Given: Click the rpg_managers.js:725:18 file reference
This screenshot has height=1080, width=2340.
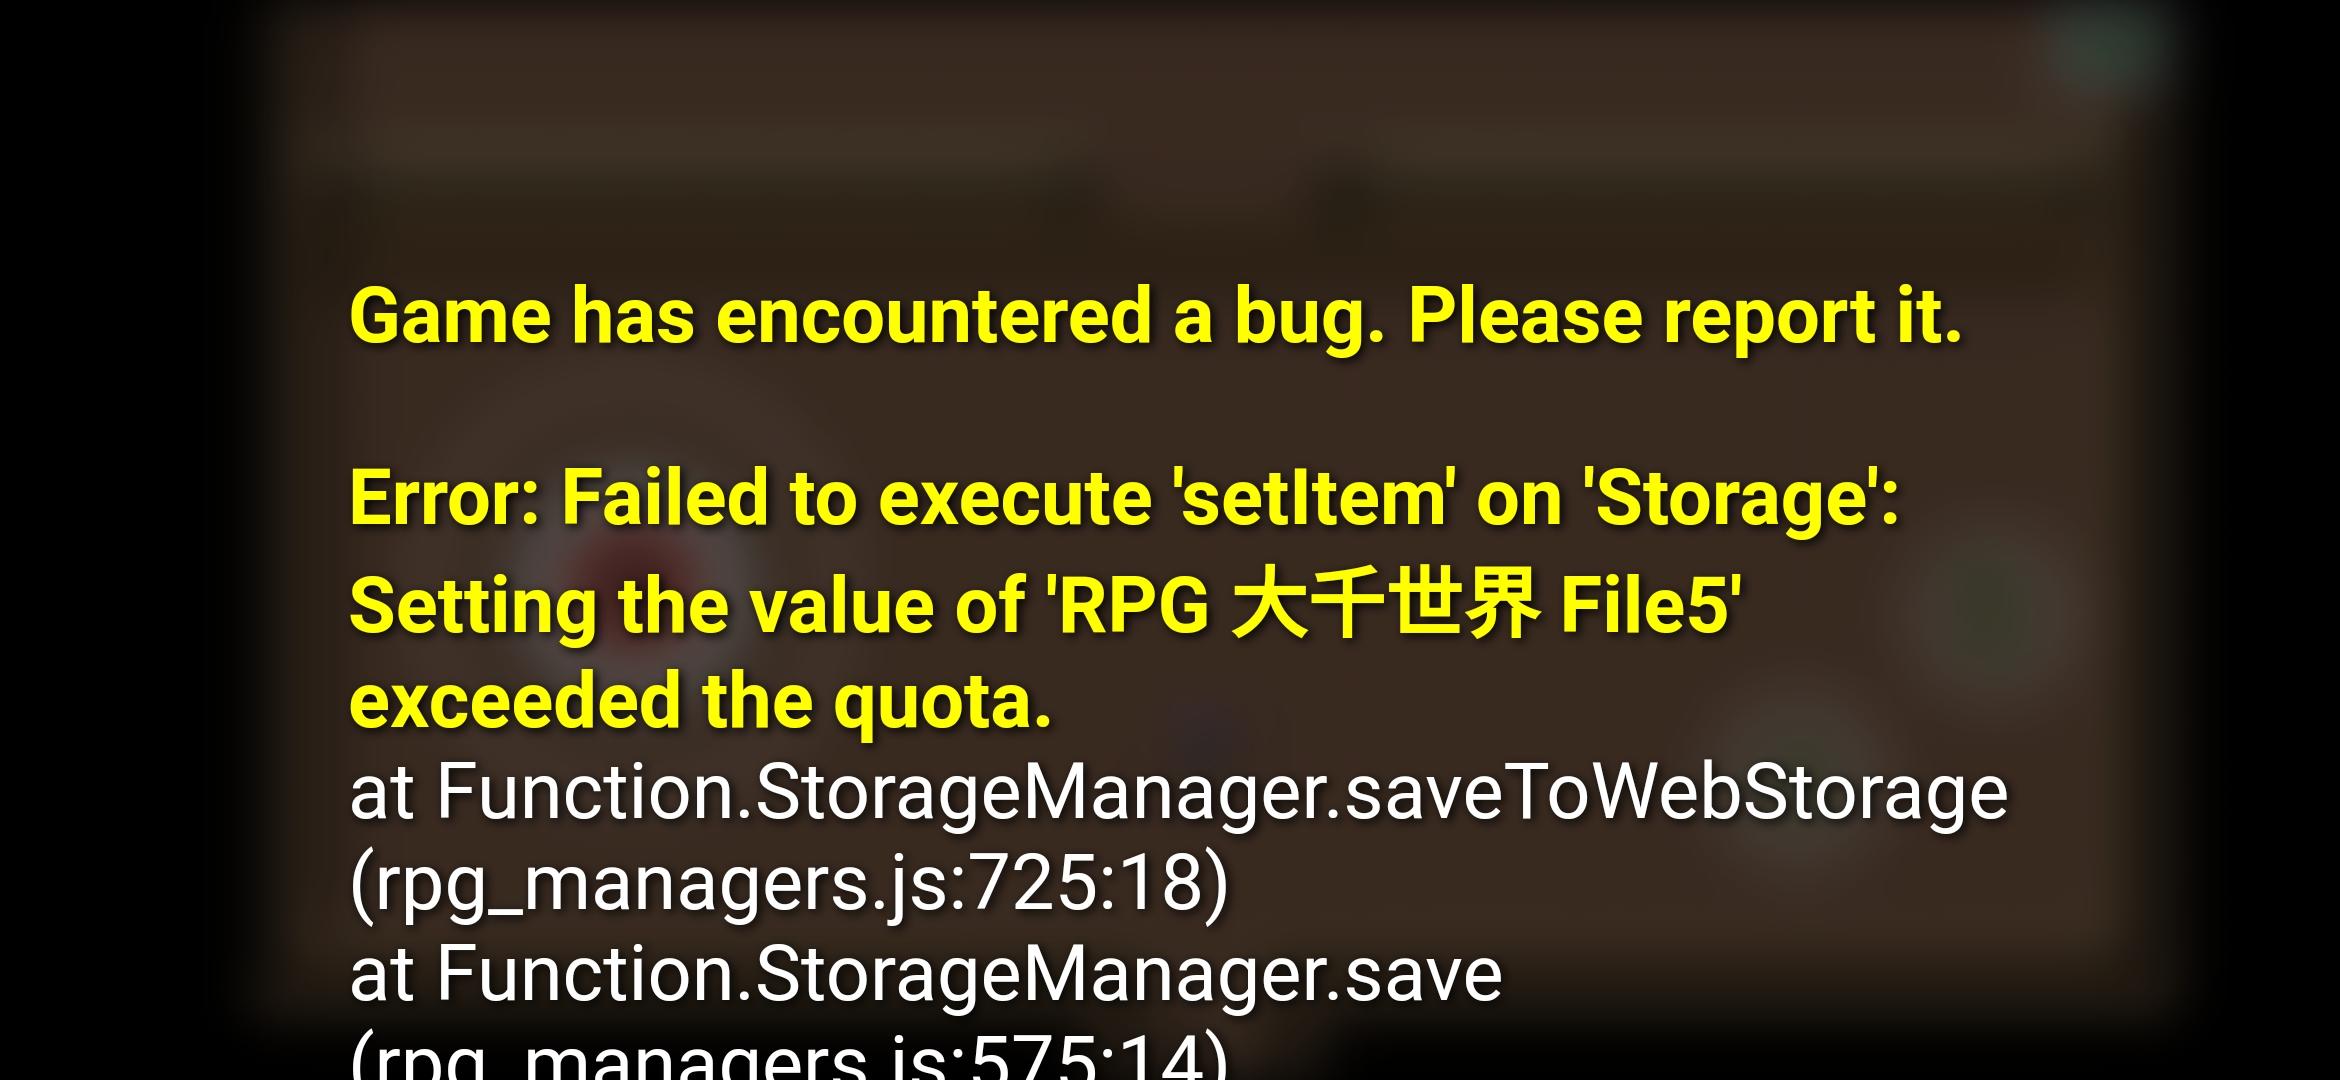Looking at the screenshot, I should click(789, 884).
